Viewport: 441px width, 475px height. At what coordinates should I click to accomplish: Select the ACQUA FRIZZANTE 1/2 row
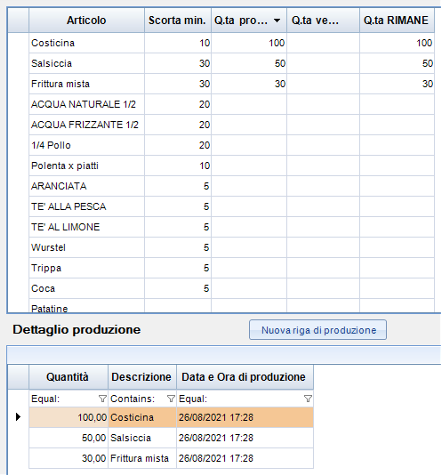tap(231, 125)
